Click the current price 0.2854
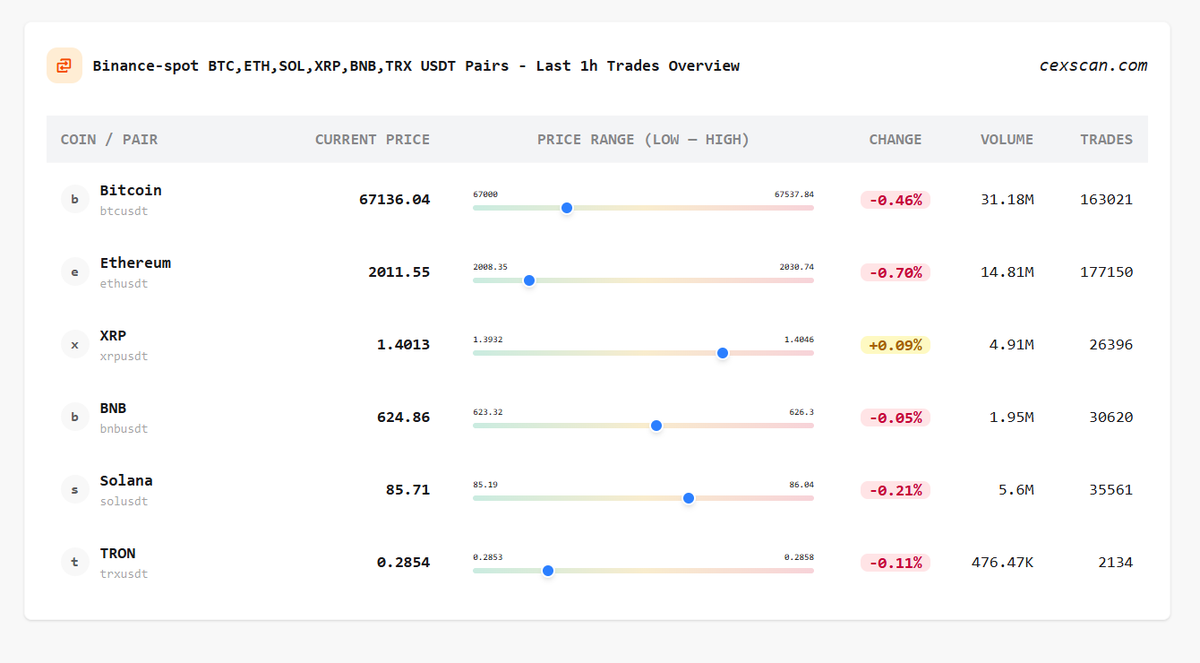Viewport: 1200px width, 663px height. click(403, 562)
